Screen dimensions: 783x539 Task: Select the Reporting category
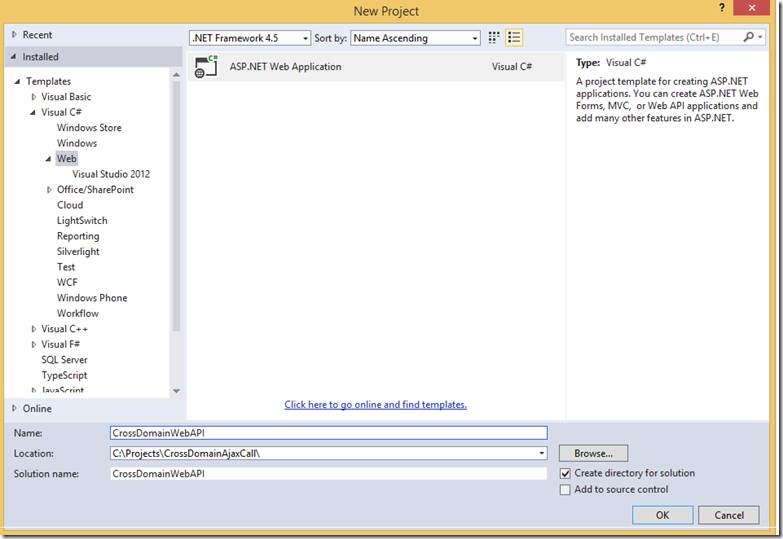[x=78, y=236]
